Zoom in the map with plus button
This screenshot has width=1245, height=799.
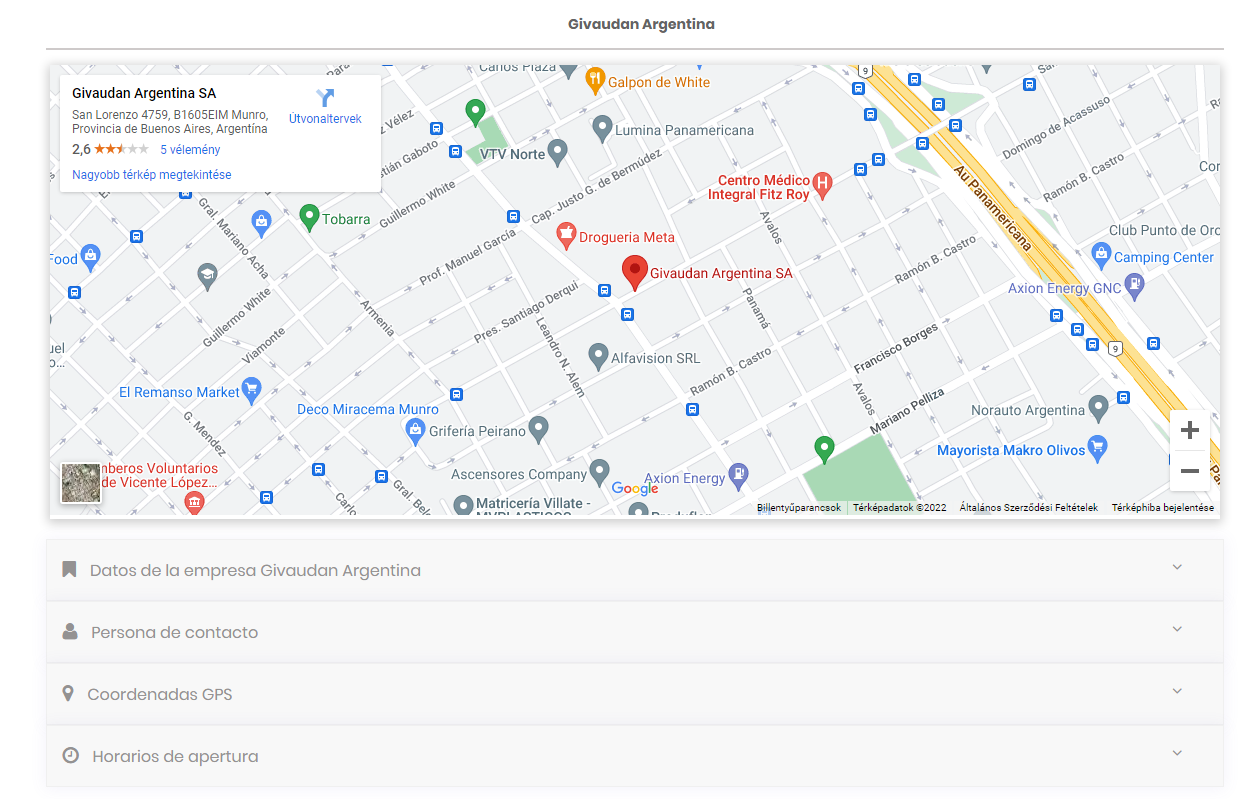point(1189,431)
